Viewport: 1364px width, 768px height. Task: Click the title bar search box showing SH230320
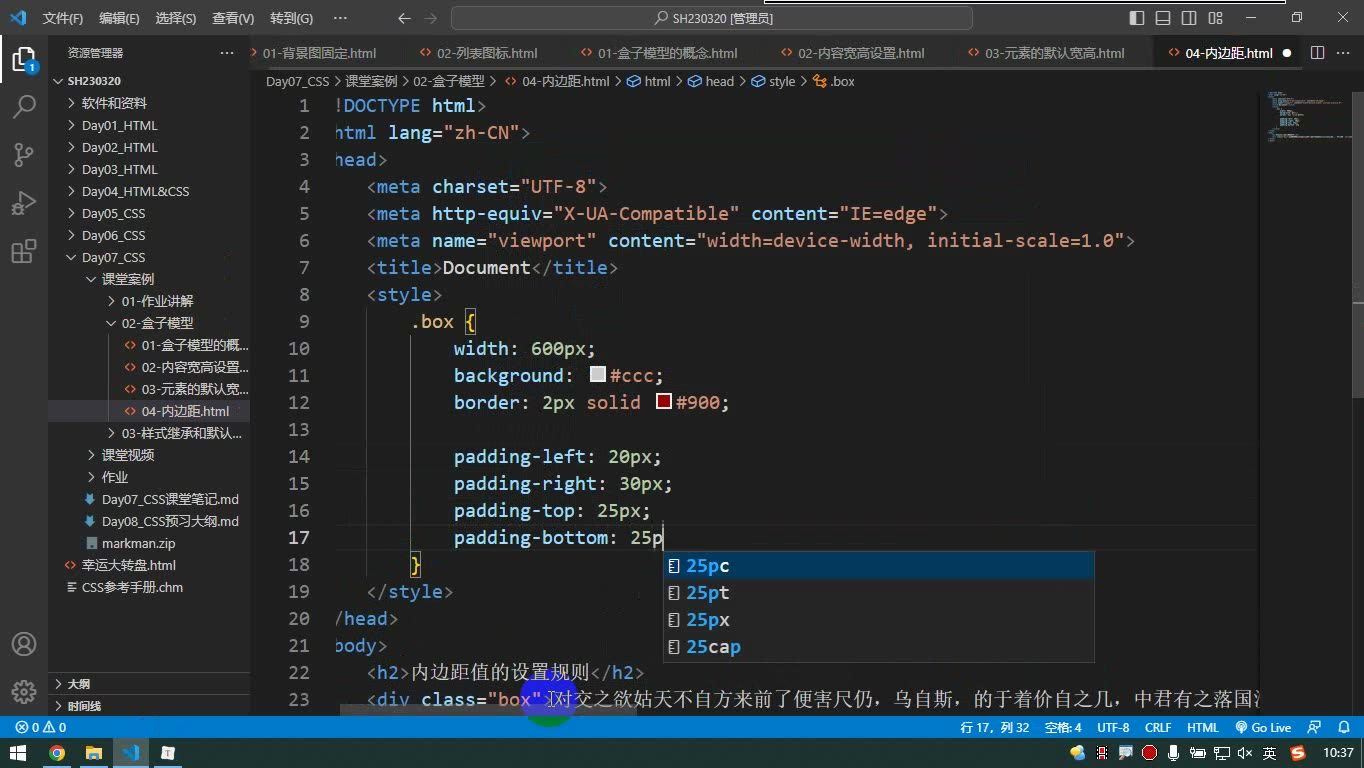(712, 18)
